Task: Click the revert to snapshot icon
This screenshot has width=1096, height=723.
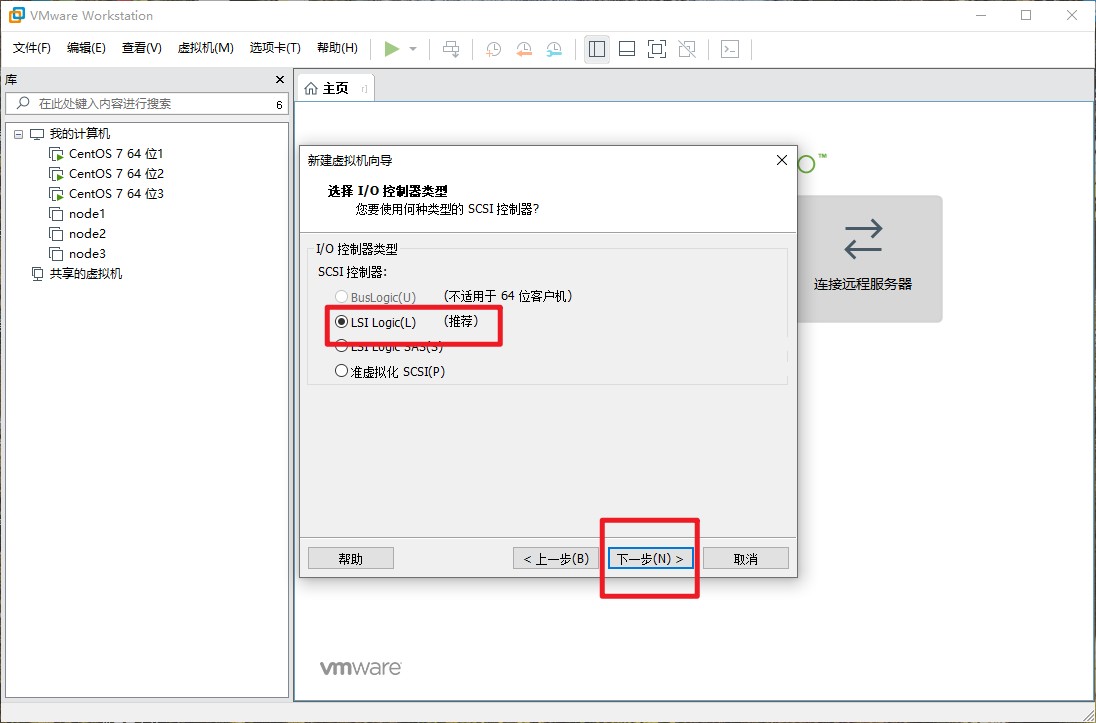Action: click(x=524, y=49)
